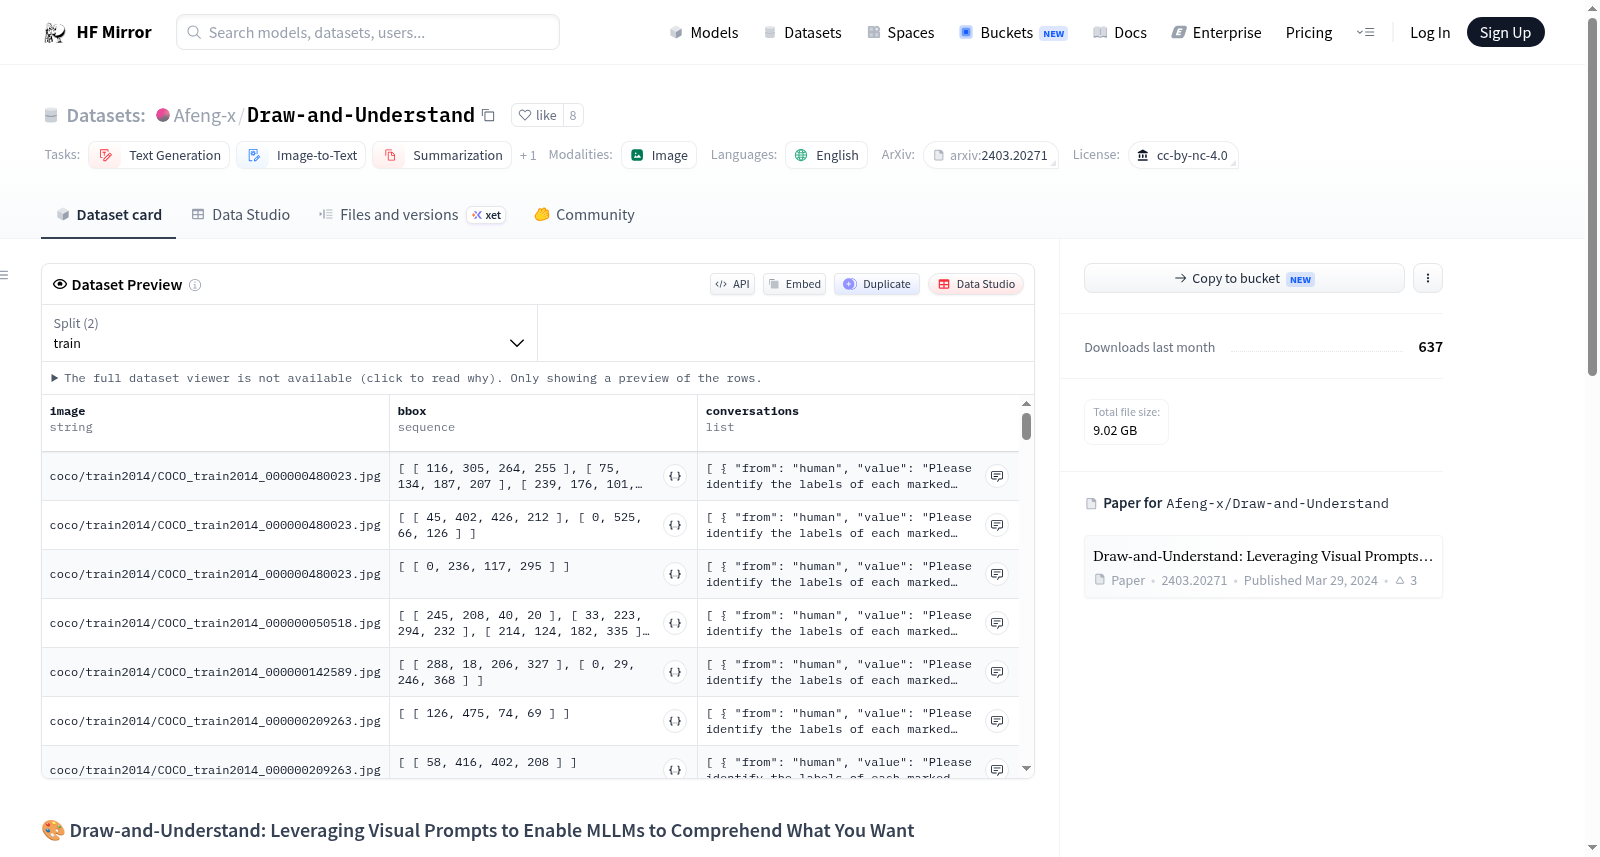Click the page vertical scrollbar thumb

[1592, 196]
